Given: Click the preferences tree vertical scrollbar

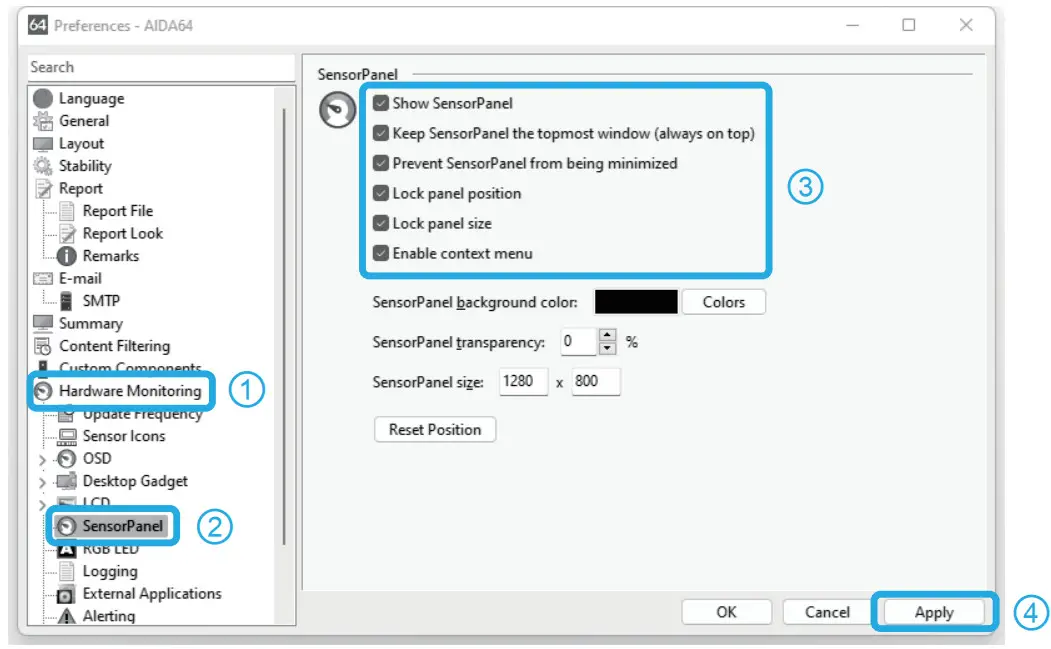Looking at the screenshot, I should 284,326.
